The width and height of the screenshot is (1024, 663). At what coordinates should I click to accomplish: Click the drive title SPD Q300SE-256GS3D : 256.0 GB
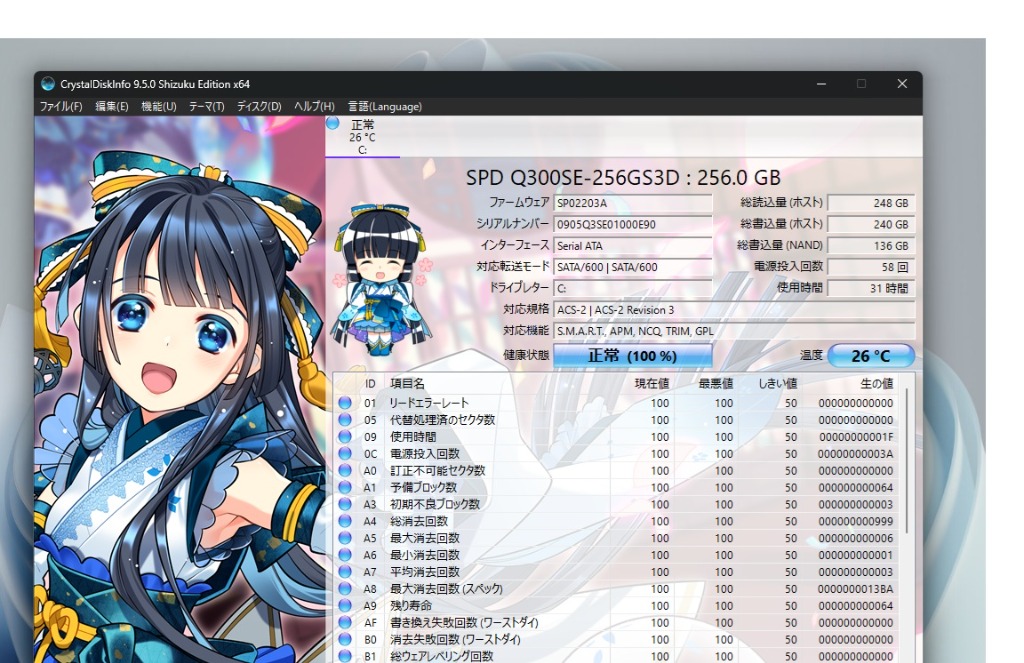[623, 178]
